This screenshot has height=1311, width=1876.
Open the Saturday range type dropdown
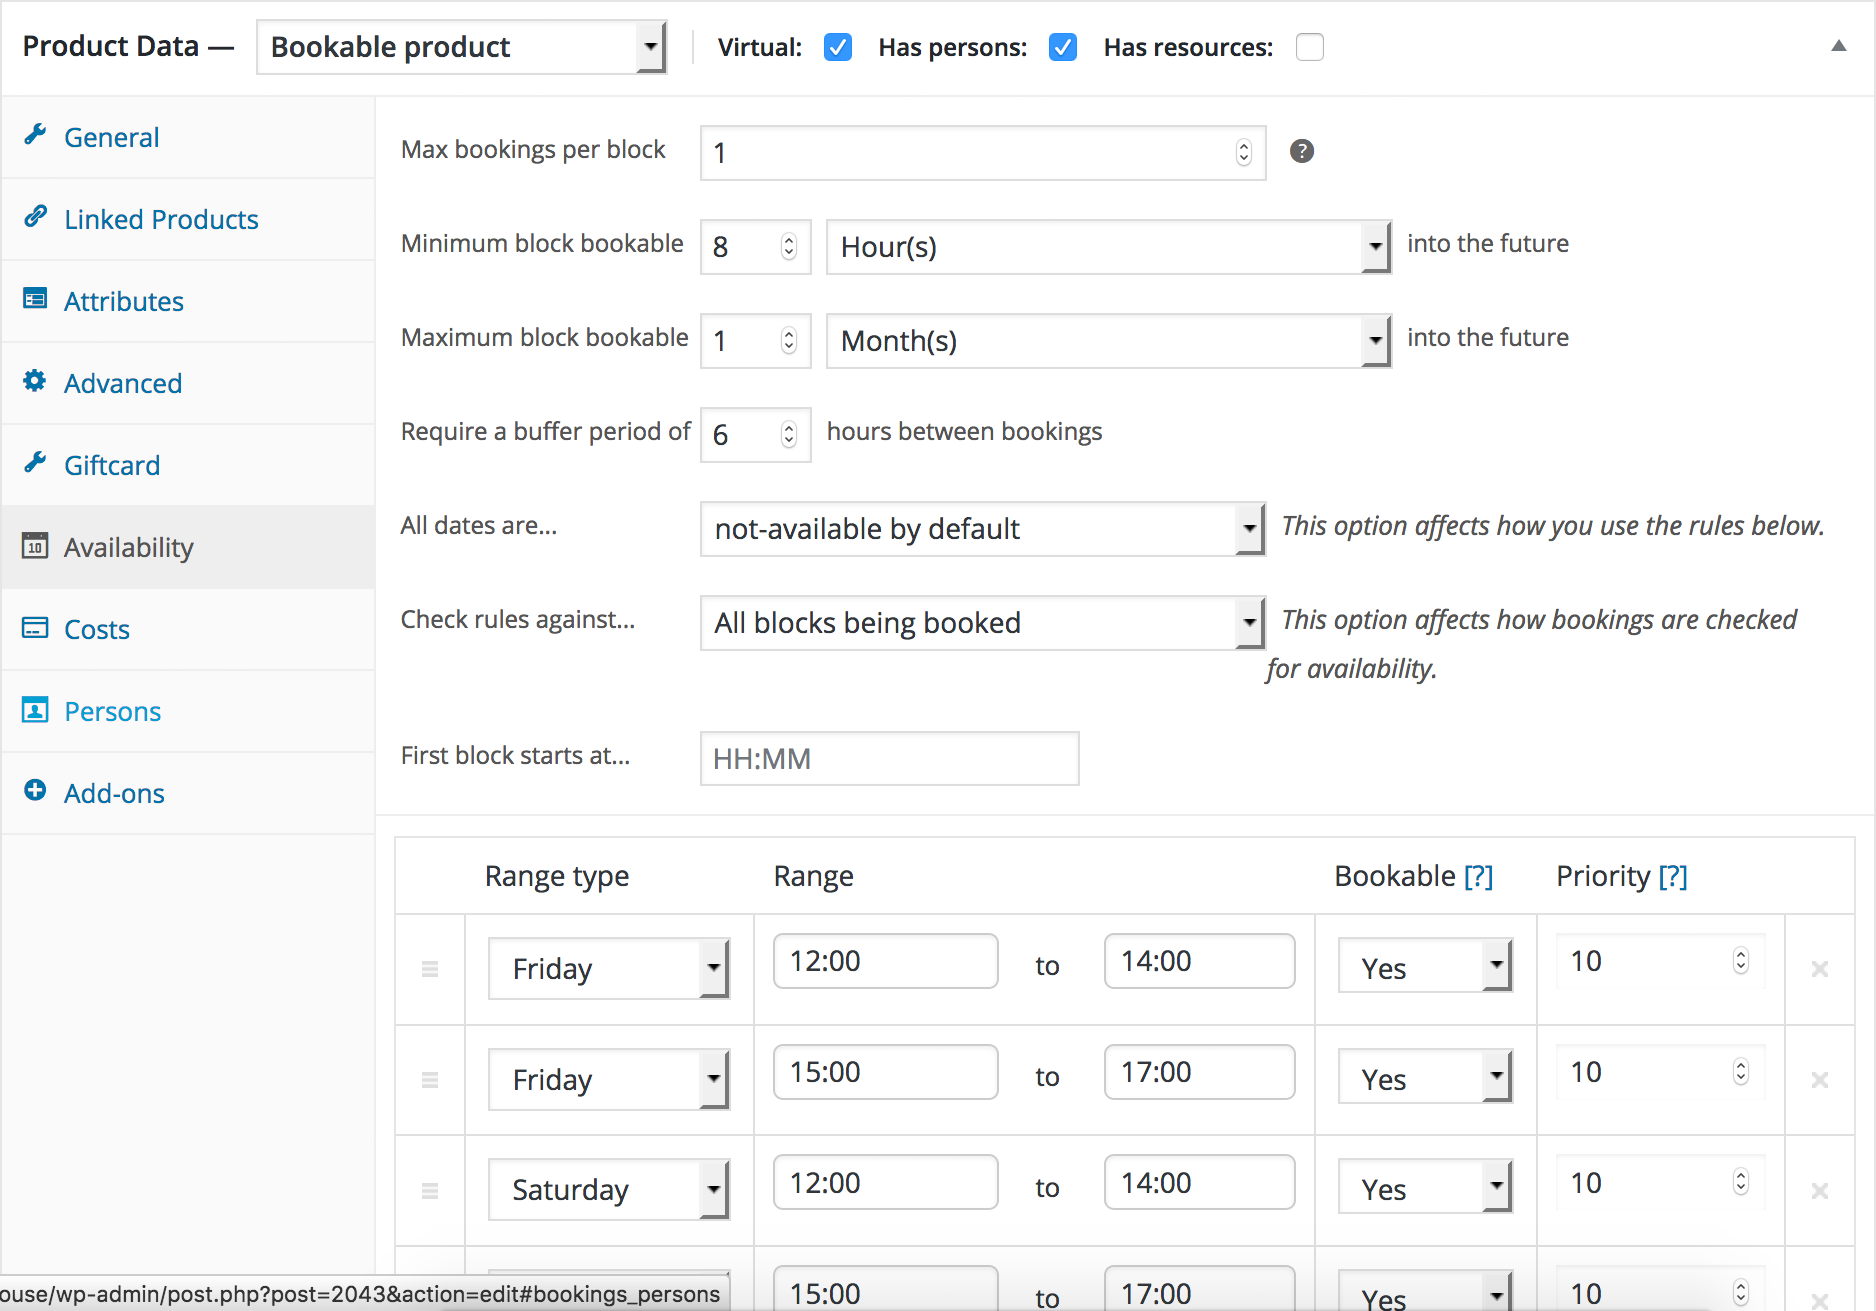click(609, 1190)
